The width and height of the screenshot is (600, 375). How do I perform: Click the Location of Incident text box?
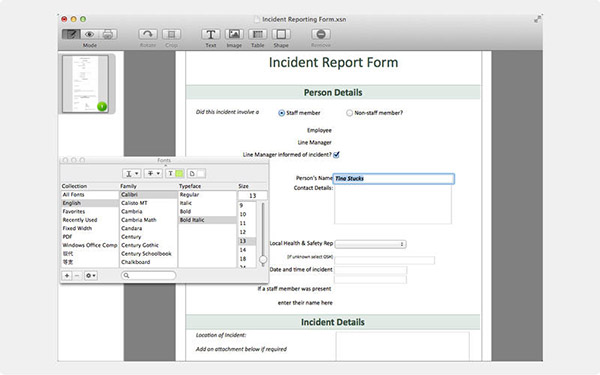403,346
